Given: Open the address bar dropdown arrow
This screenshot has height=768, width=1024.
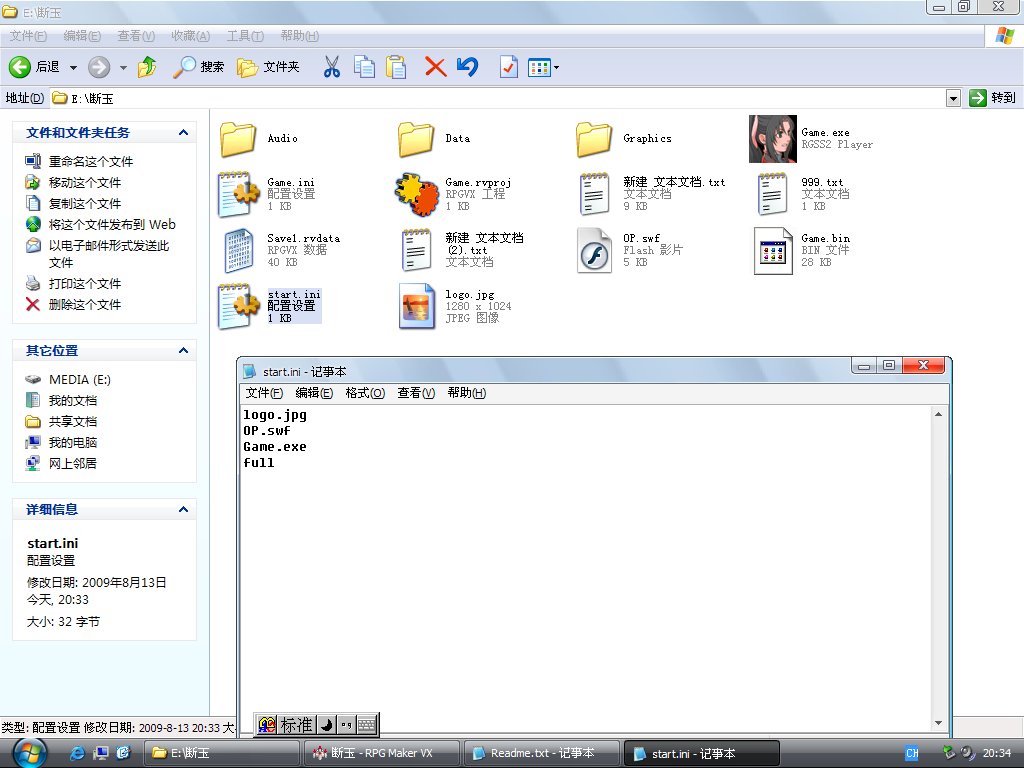Looking at the screenshot, I should coord(953,99).
